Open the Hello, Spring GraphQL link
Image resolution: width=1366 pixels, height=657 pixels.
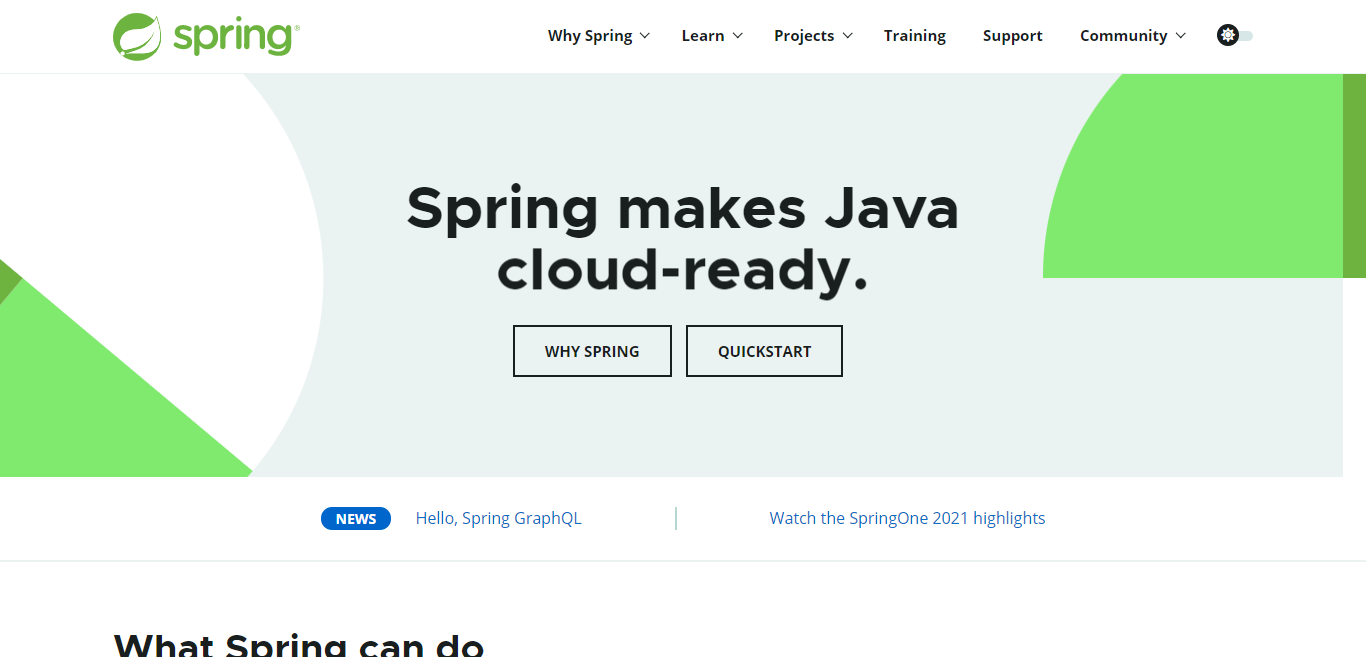tap(498, 518)
